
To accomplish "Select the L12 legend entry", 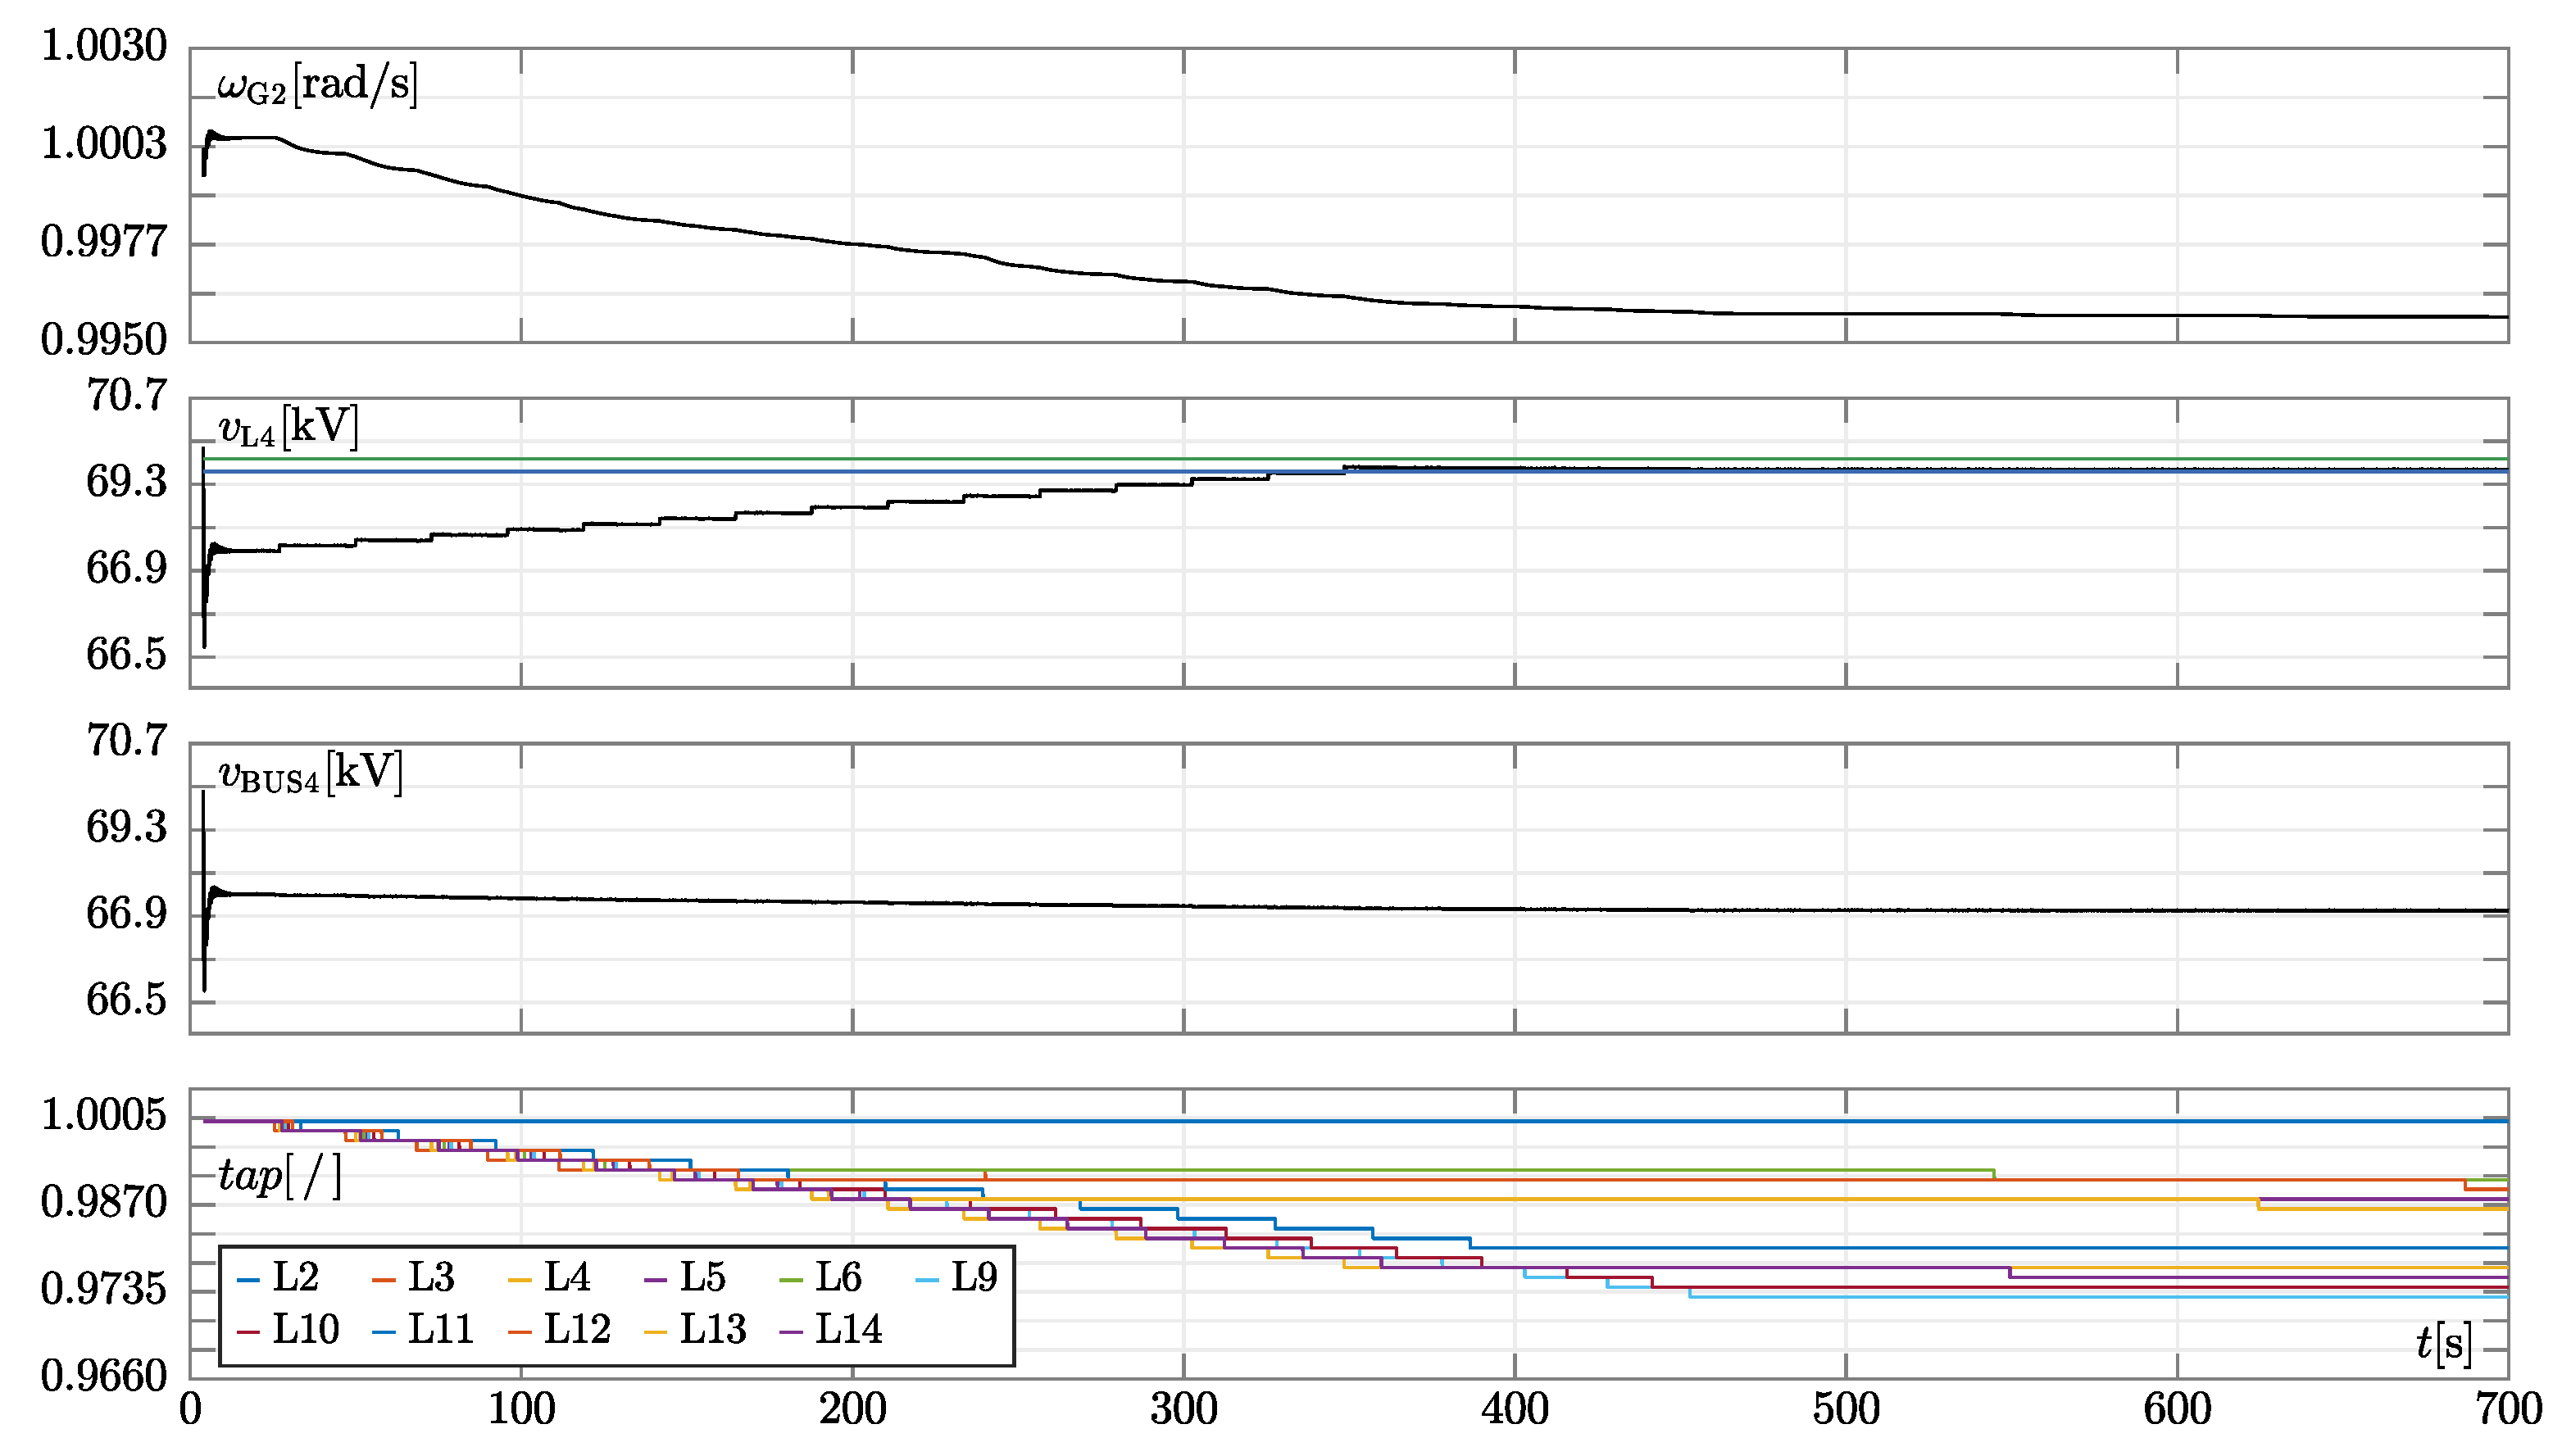I will [x=576, y=1330].
